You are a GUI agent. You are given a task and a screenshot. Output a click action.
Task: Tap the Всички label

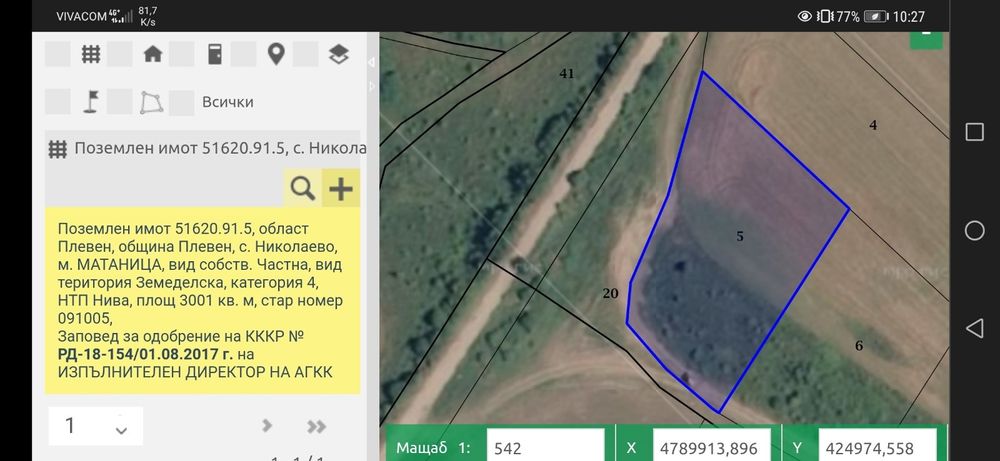228,102
